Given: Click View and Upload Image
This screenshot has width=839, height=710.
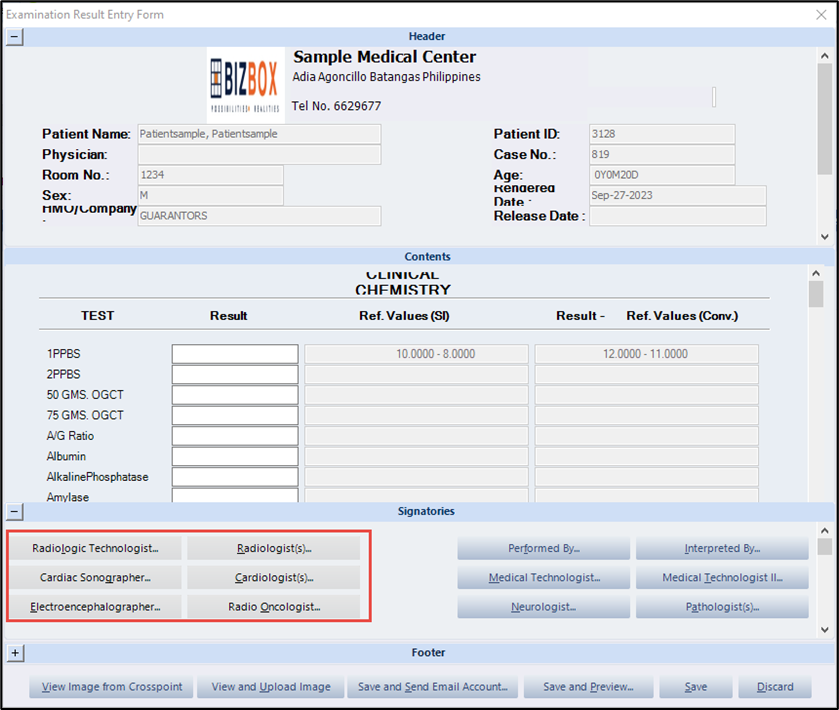Looking at the screenshot, I should [x=271, y=687].
